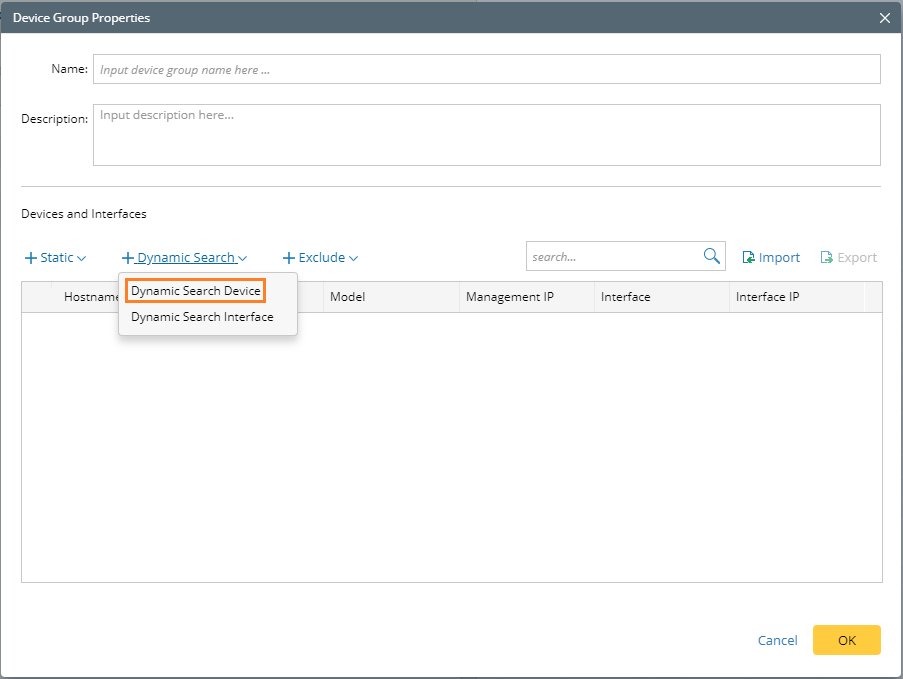Close the Device Group Properties dialog
This screenshot has height=679, width=903.
[884, 18]
